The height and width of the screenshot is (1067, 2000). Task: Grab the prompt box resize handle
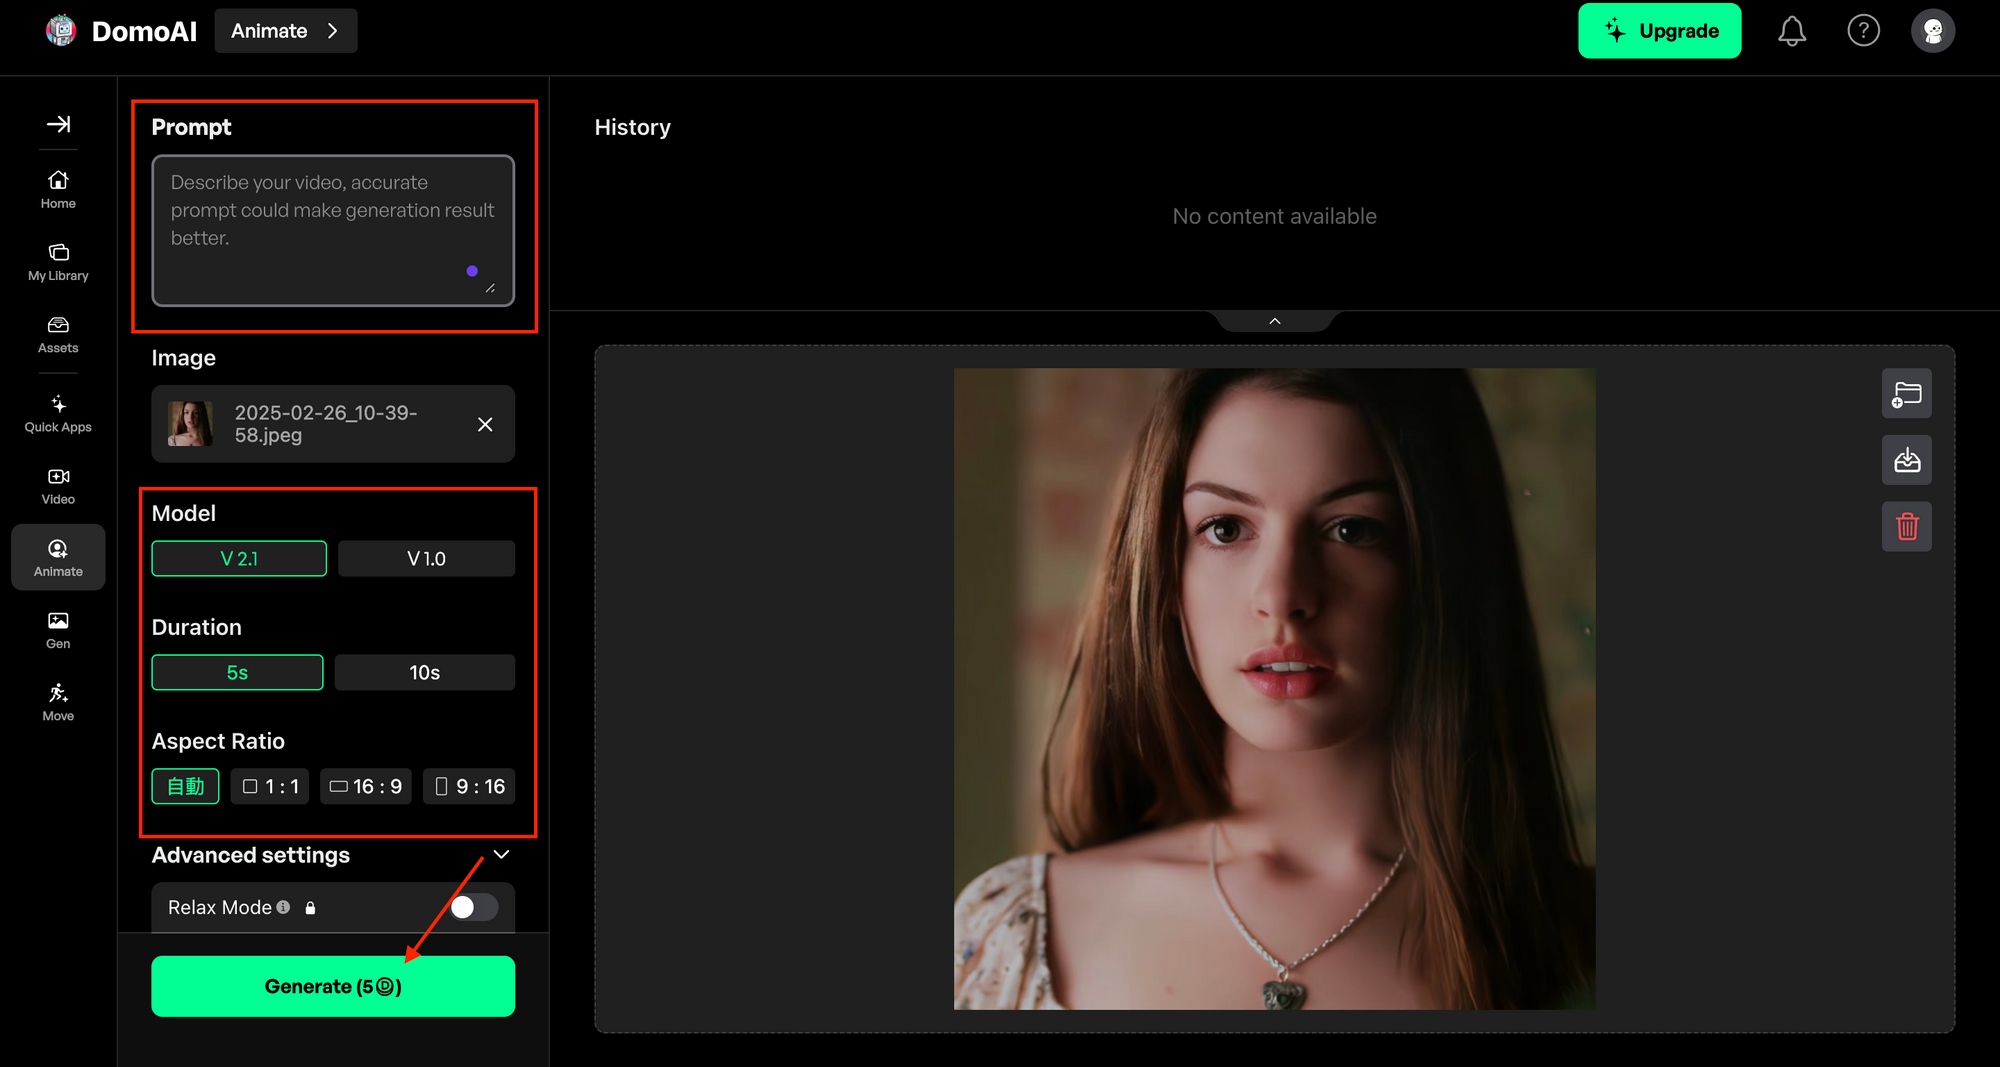pyautogui.click(x=490, y=288)
